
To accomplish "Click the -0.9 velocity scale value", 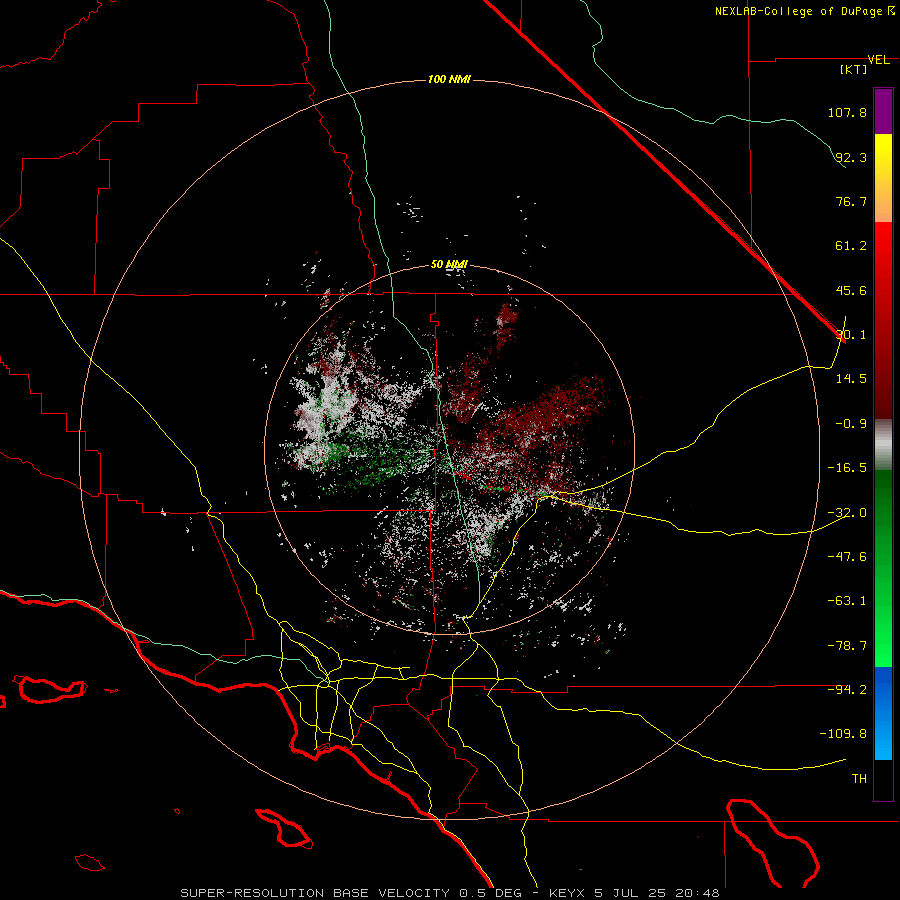I will point(851,424).
